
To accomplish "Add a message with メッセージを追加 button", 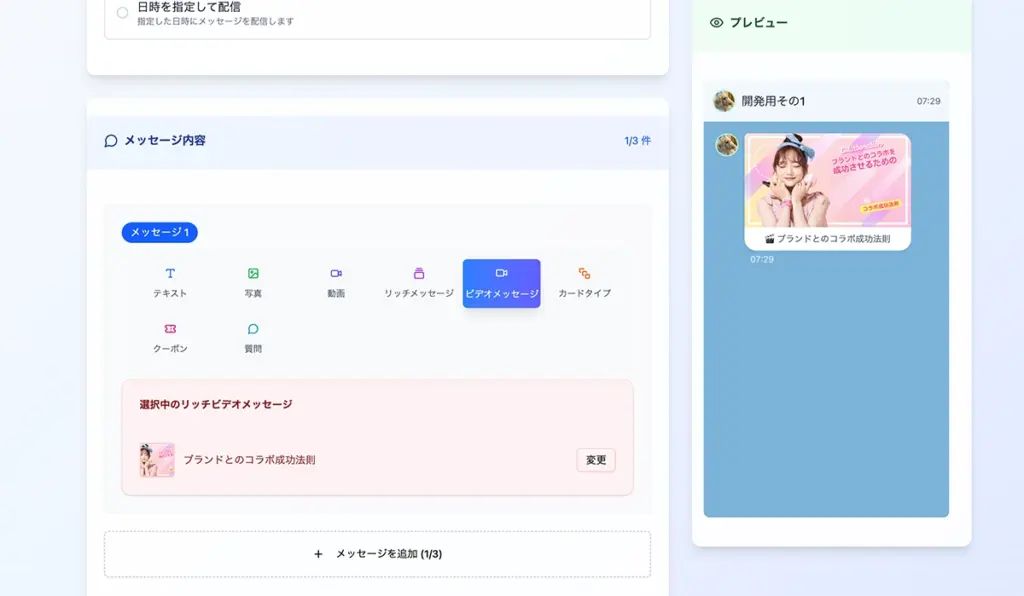I will (377, 554).
